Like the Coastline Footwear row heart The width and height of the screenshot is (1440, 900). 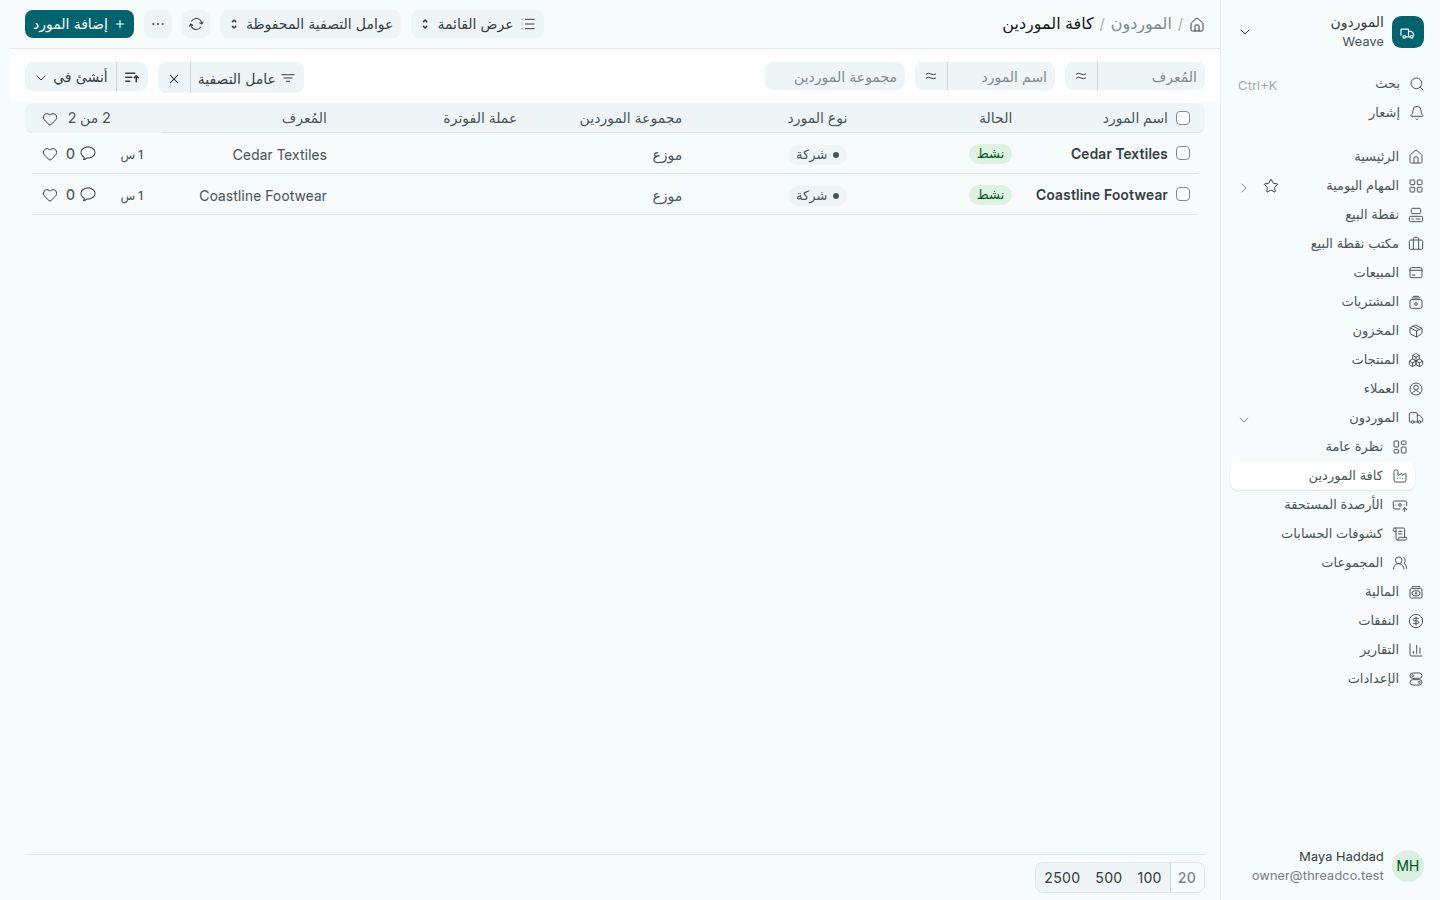pos(50,195)
